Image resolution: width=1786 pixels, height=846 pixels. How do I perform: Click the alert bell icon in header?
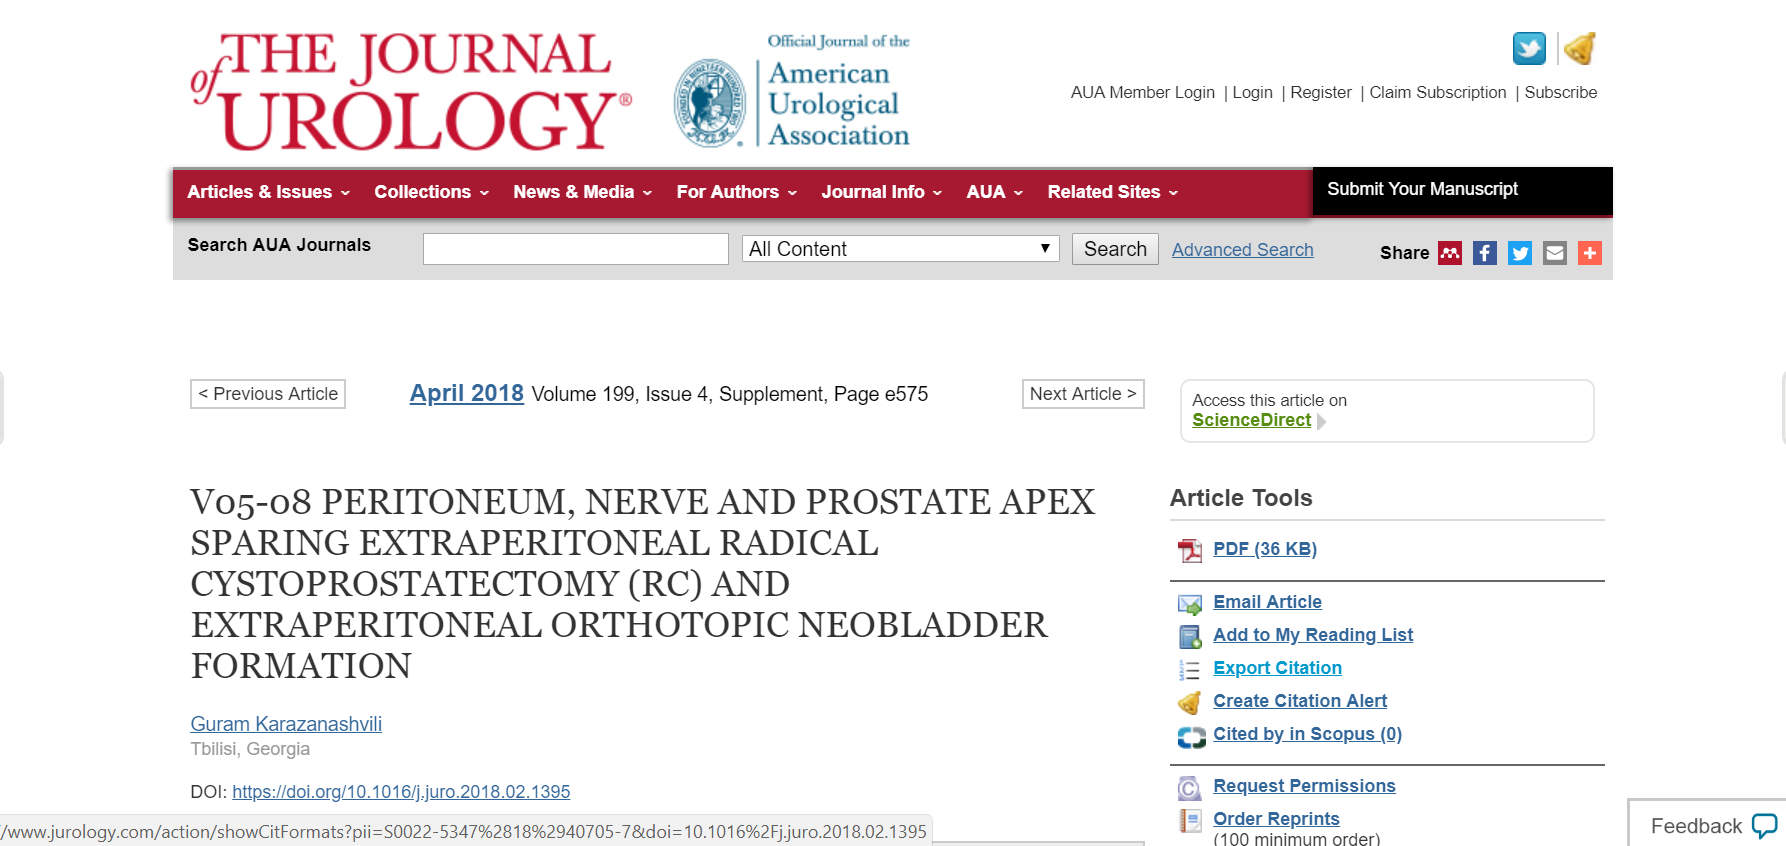coord(1580,48)
